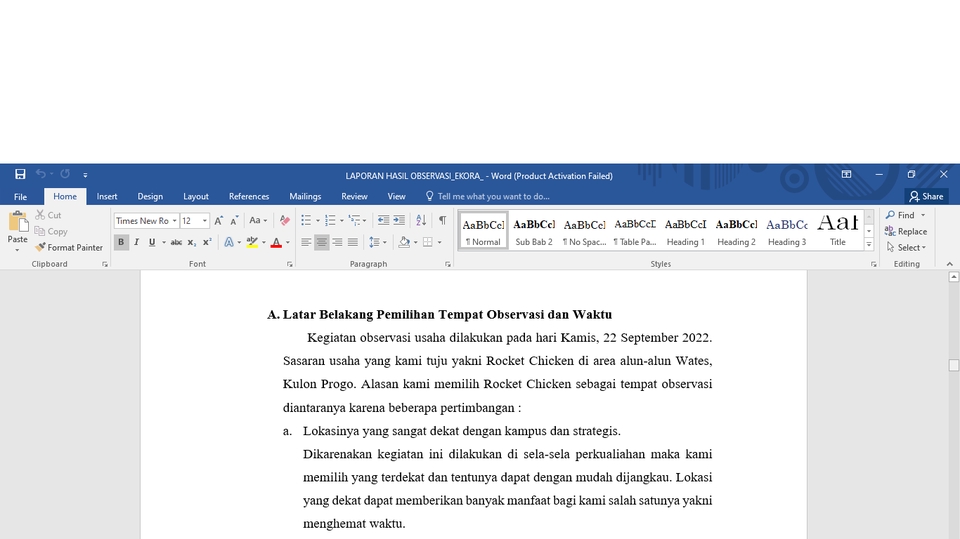Toggle Bold formatting

(121, 242)
